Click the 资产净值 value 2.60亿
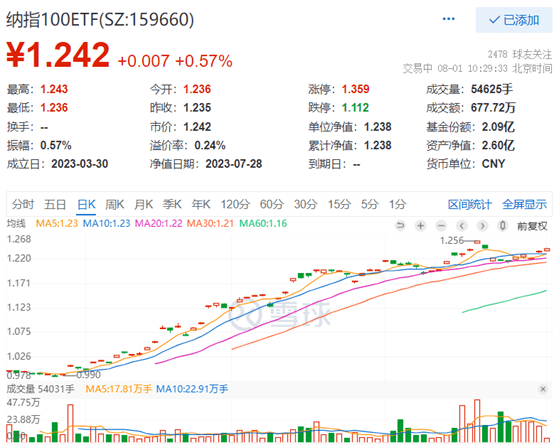The height and width of the screenshot is (445, 554). point(498,145)
